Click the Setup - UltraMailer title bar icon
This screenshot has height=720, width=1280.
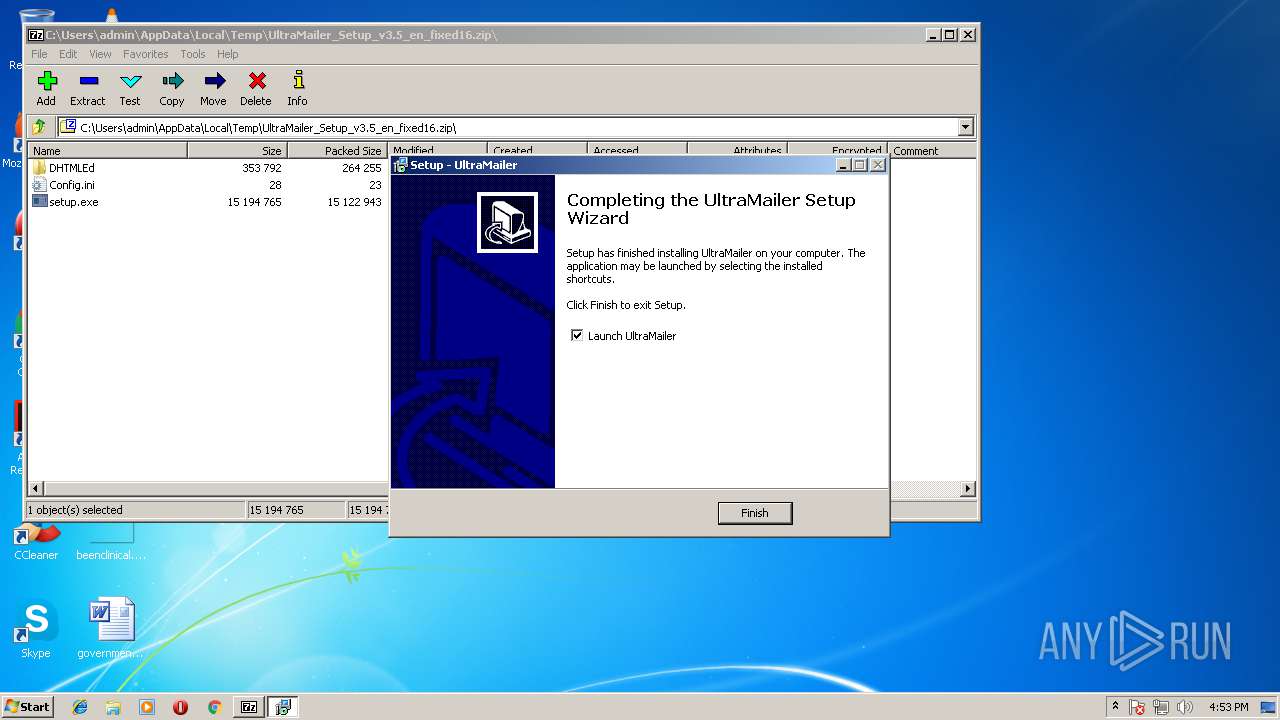(400, 165)
